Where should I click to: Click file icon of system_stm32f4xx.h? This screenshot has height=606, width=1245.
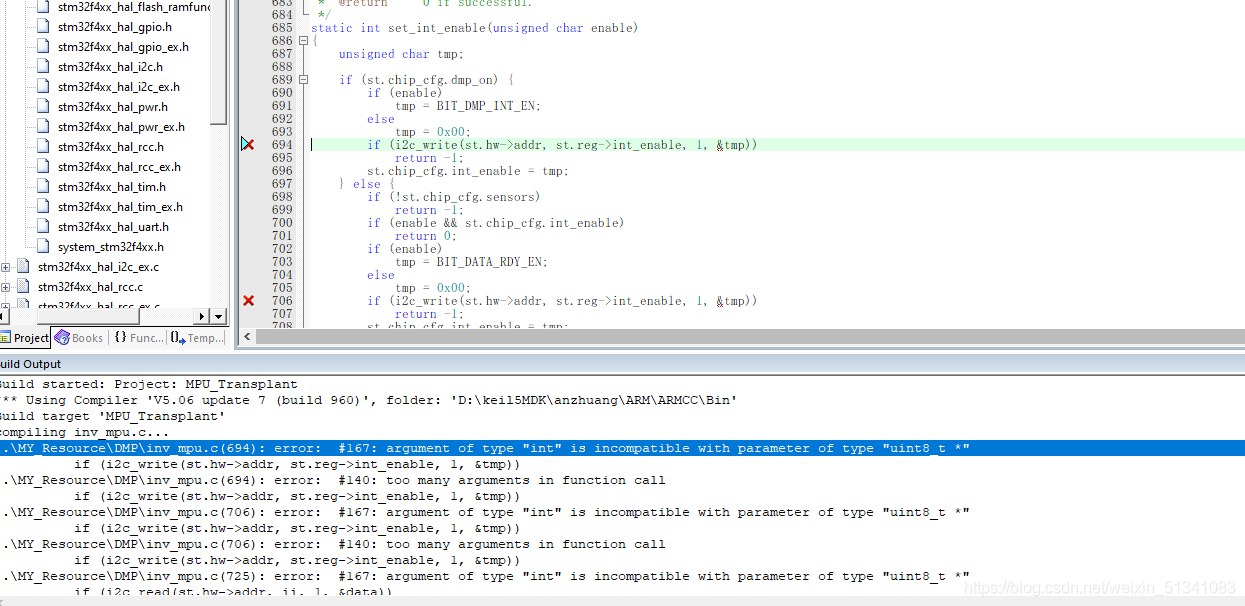[43, 247]
